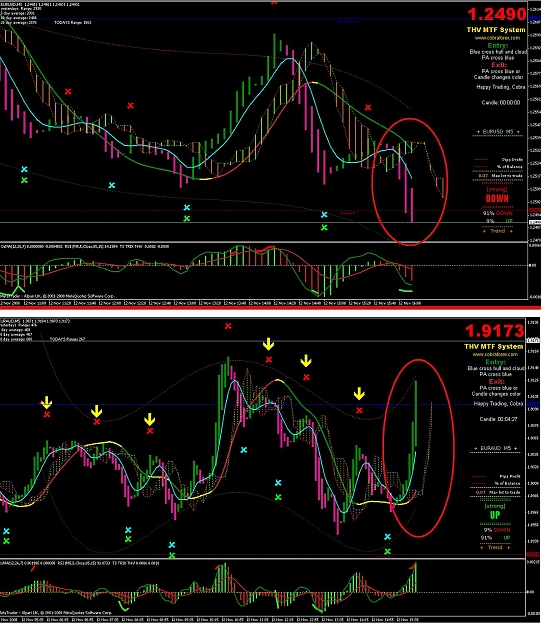Click 'Max lot to trade' on EURUSD chart
This screenshot has width=541, height=625.
click(x=507, y=175)
